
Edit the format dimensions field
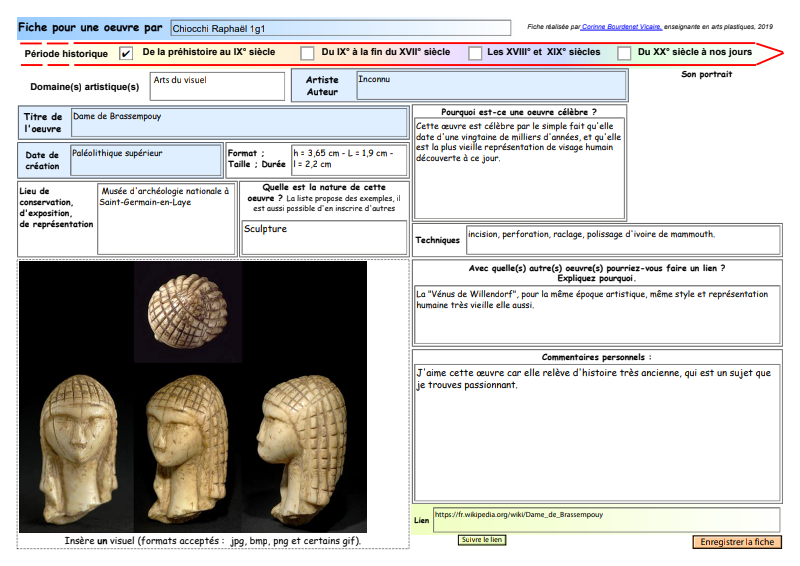pyautogui.click(x=348, y=161)
